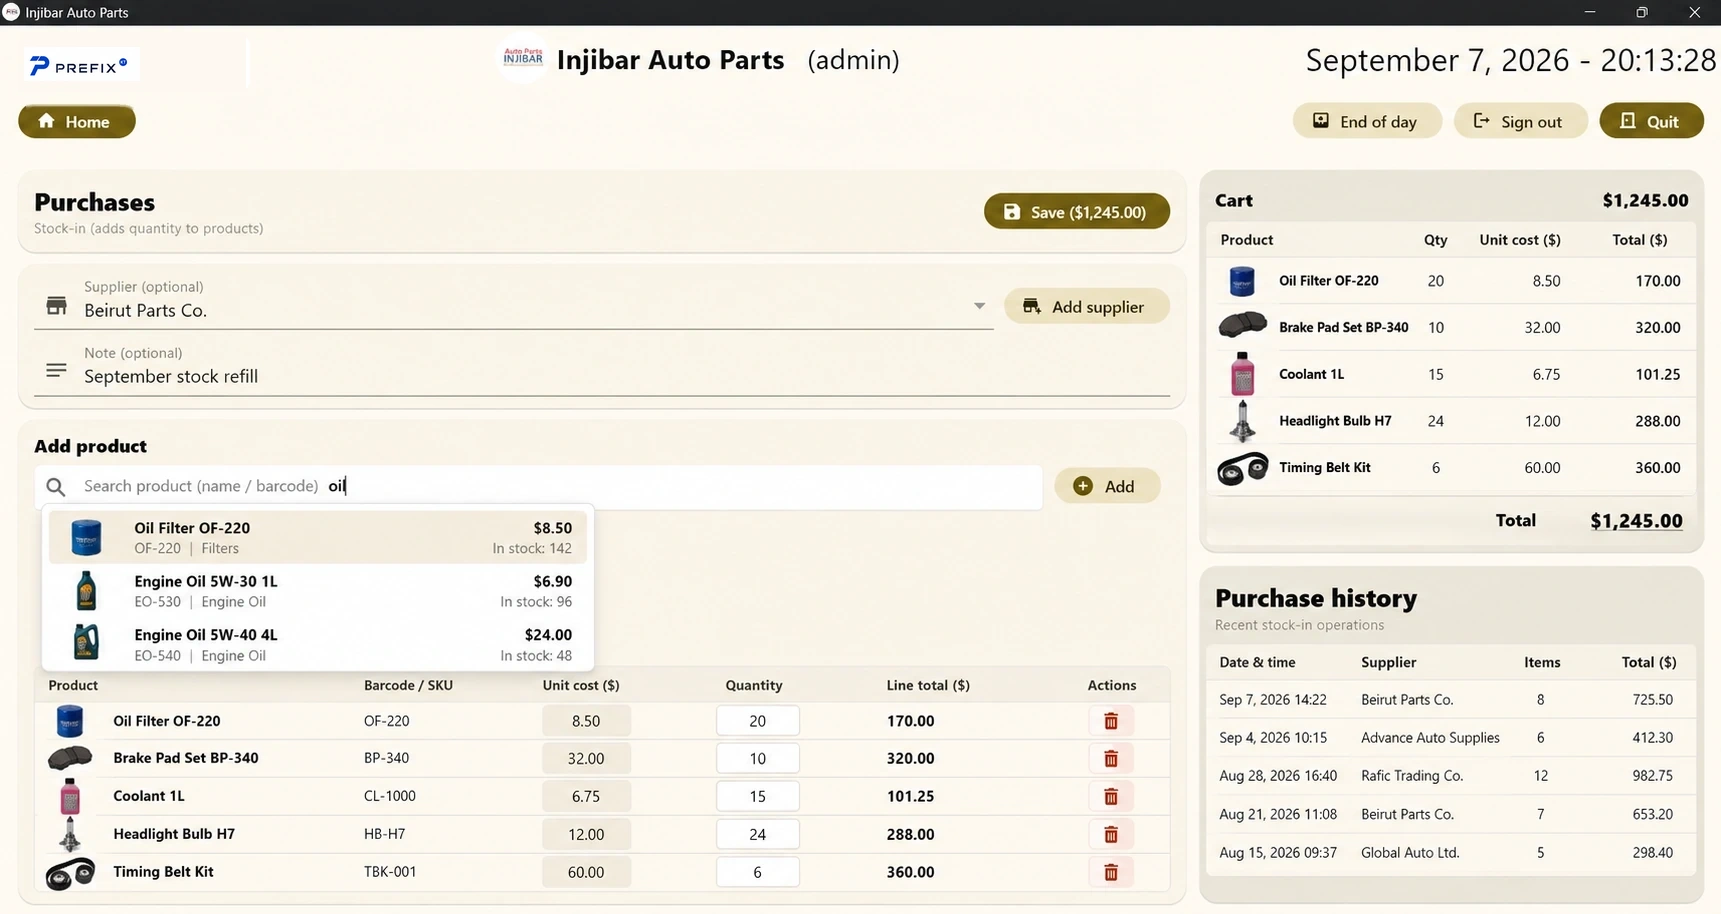This screenshot has width=1721, height=914.
Task: Click the supplier store icon
Action: [56, 306]
